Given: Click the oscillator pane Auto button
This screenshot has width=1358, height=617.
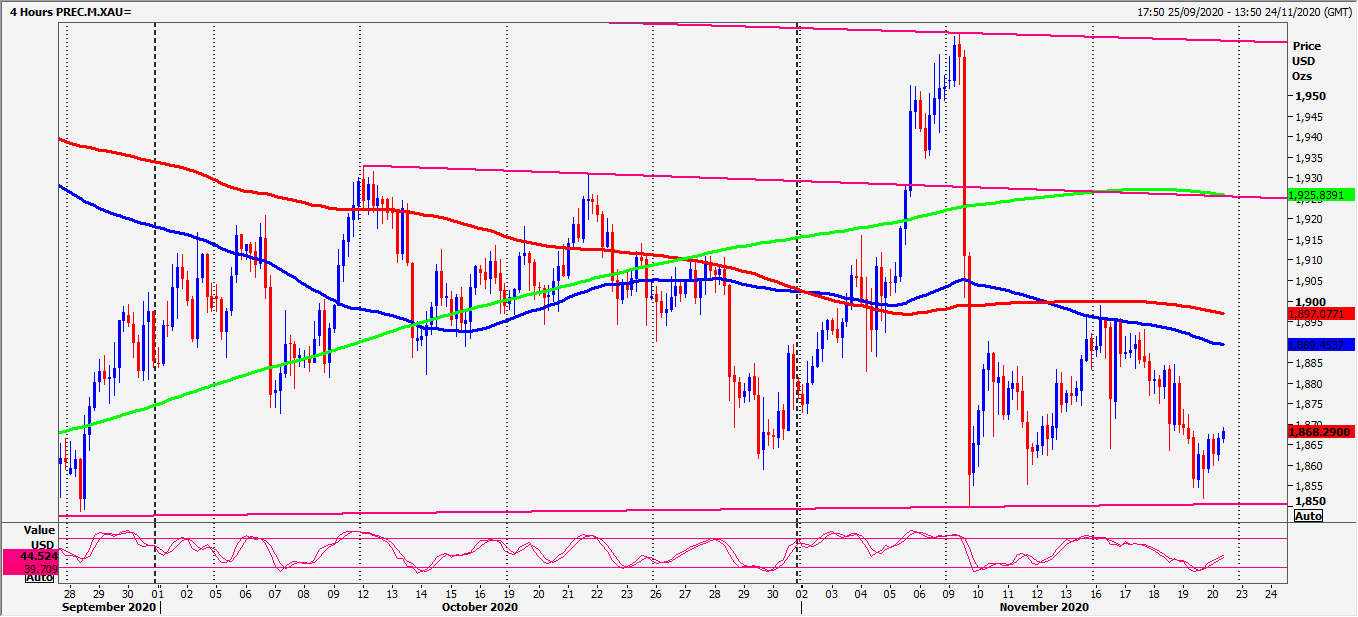Looking at the screenshot, I should (40, 577).
